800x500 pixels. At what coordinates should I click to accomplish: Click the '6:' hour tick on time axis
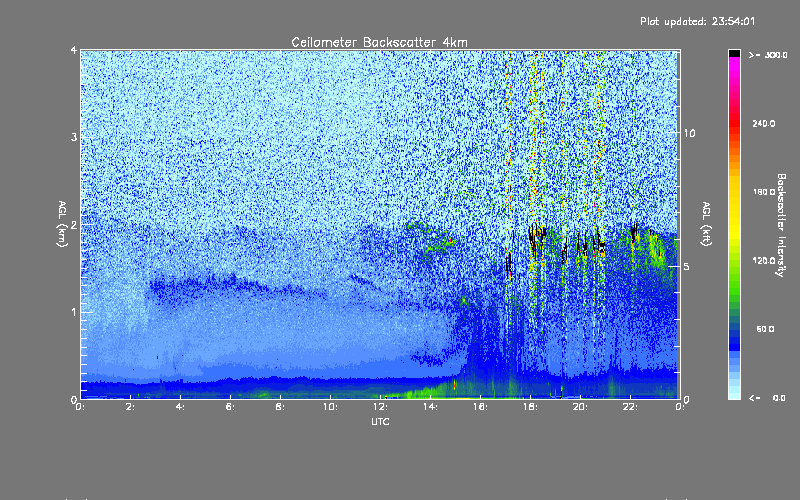(x=231, y=407)
